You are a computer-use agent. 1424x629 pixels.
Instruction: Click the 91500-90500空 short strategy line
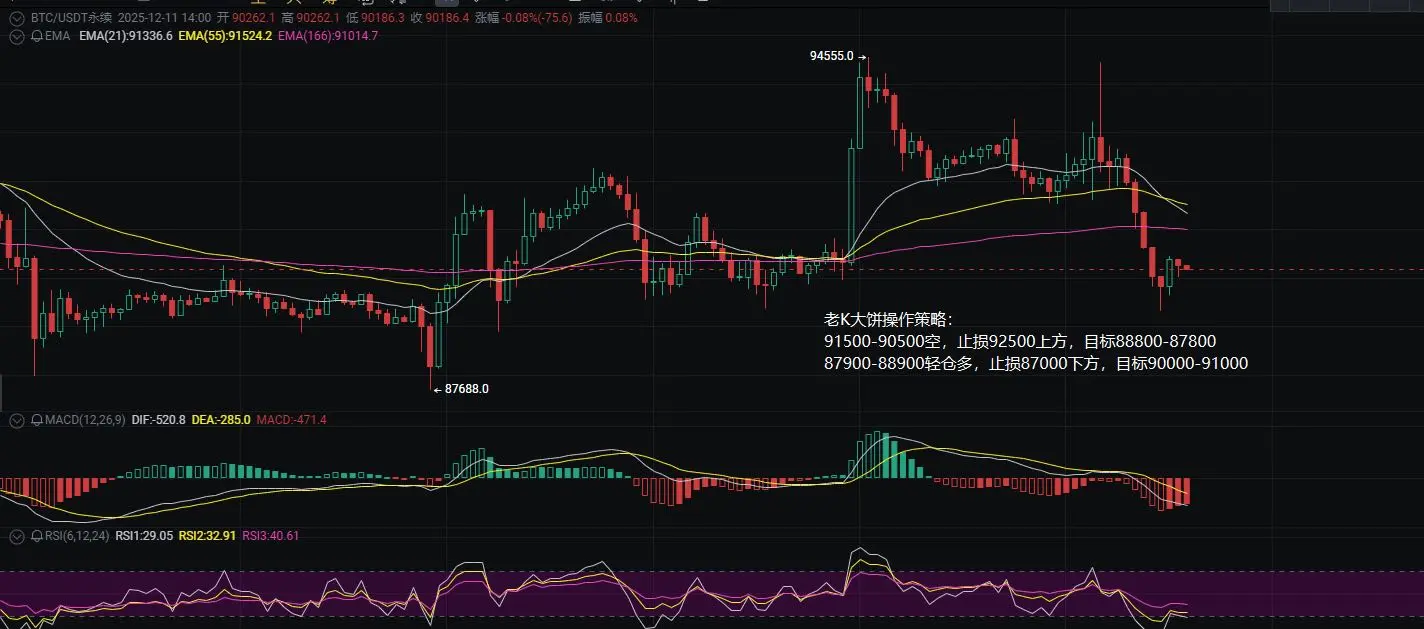click(1020, 342)
